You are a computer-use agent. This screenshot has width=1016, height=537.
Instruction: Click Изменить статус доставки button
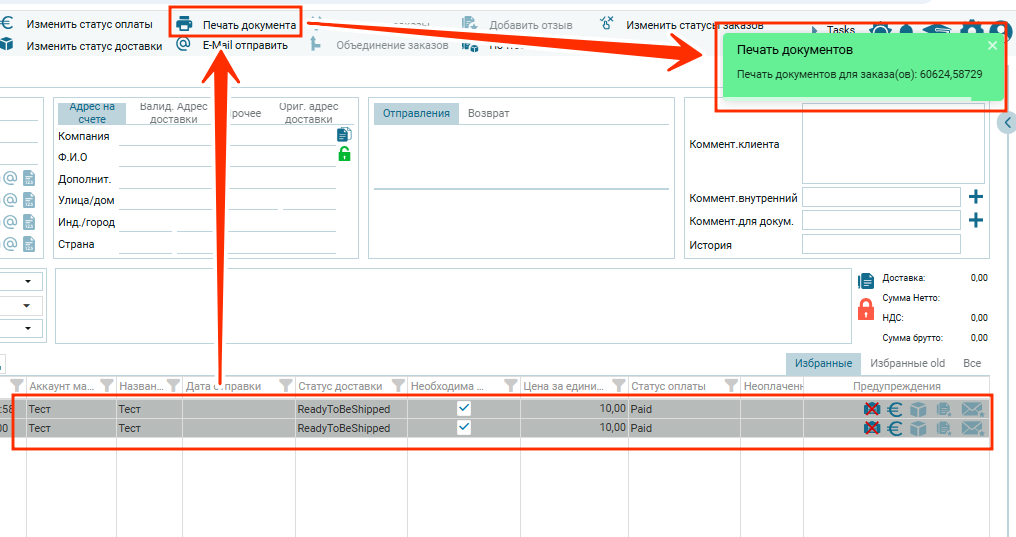coord(93,45)
